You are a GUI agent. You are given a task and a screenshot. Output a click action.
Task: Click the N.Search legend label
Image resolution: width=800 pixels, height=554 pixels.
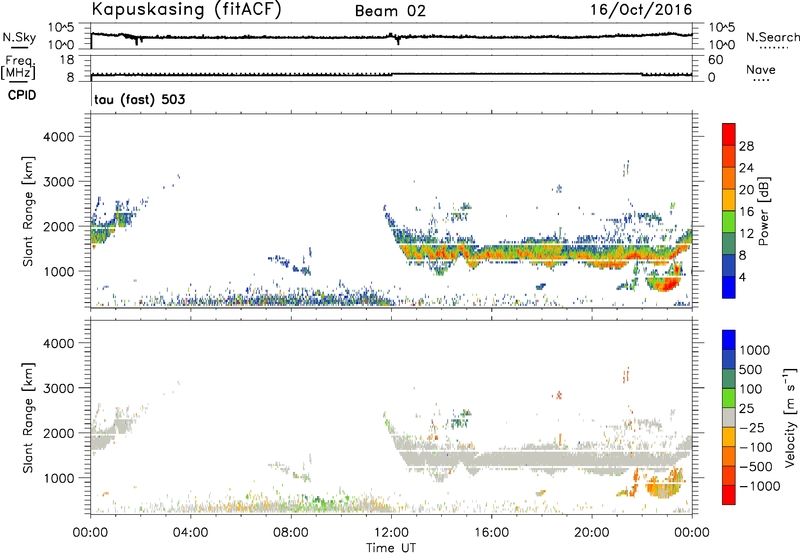(773, 37)
